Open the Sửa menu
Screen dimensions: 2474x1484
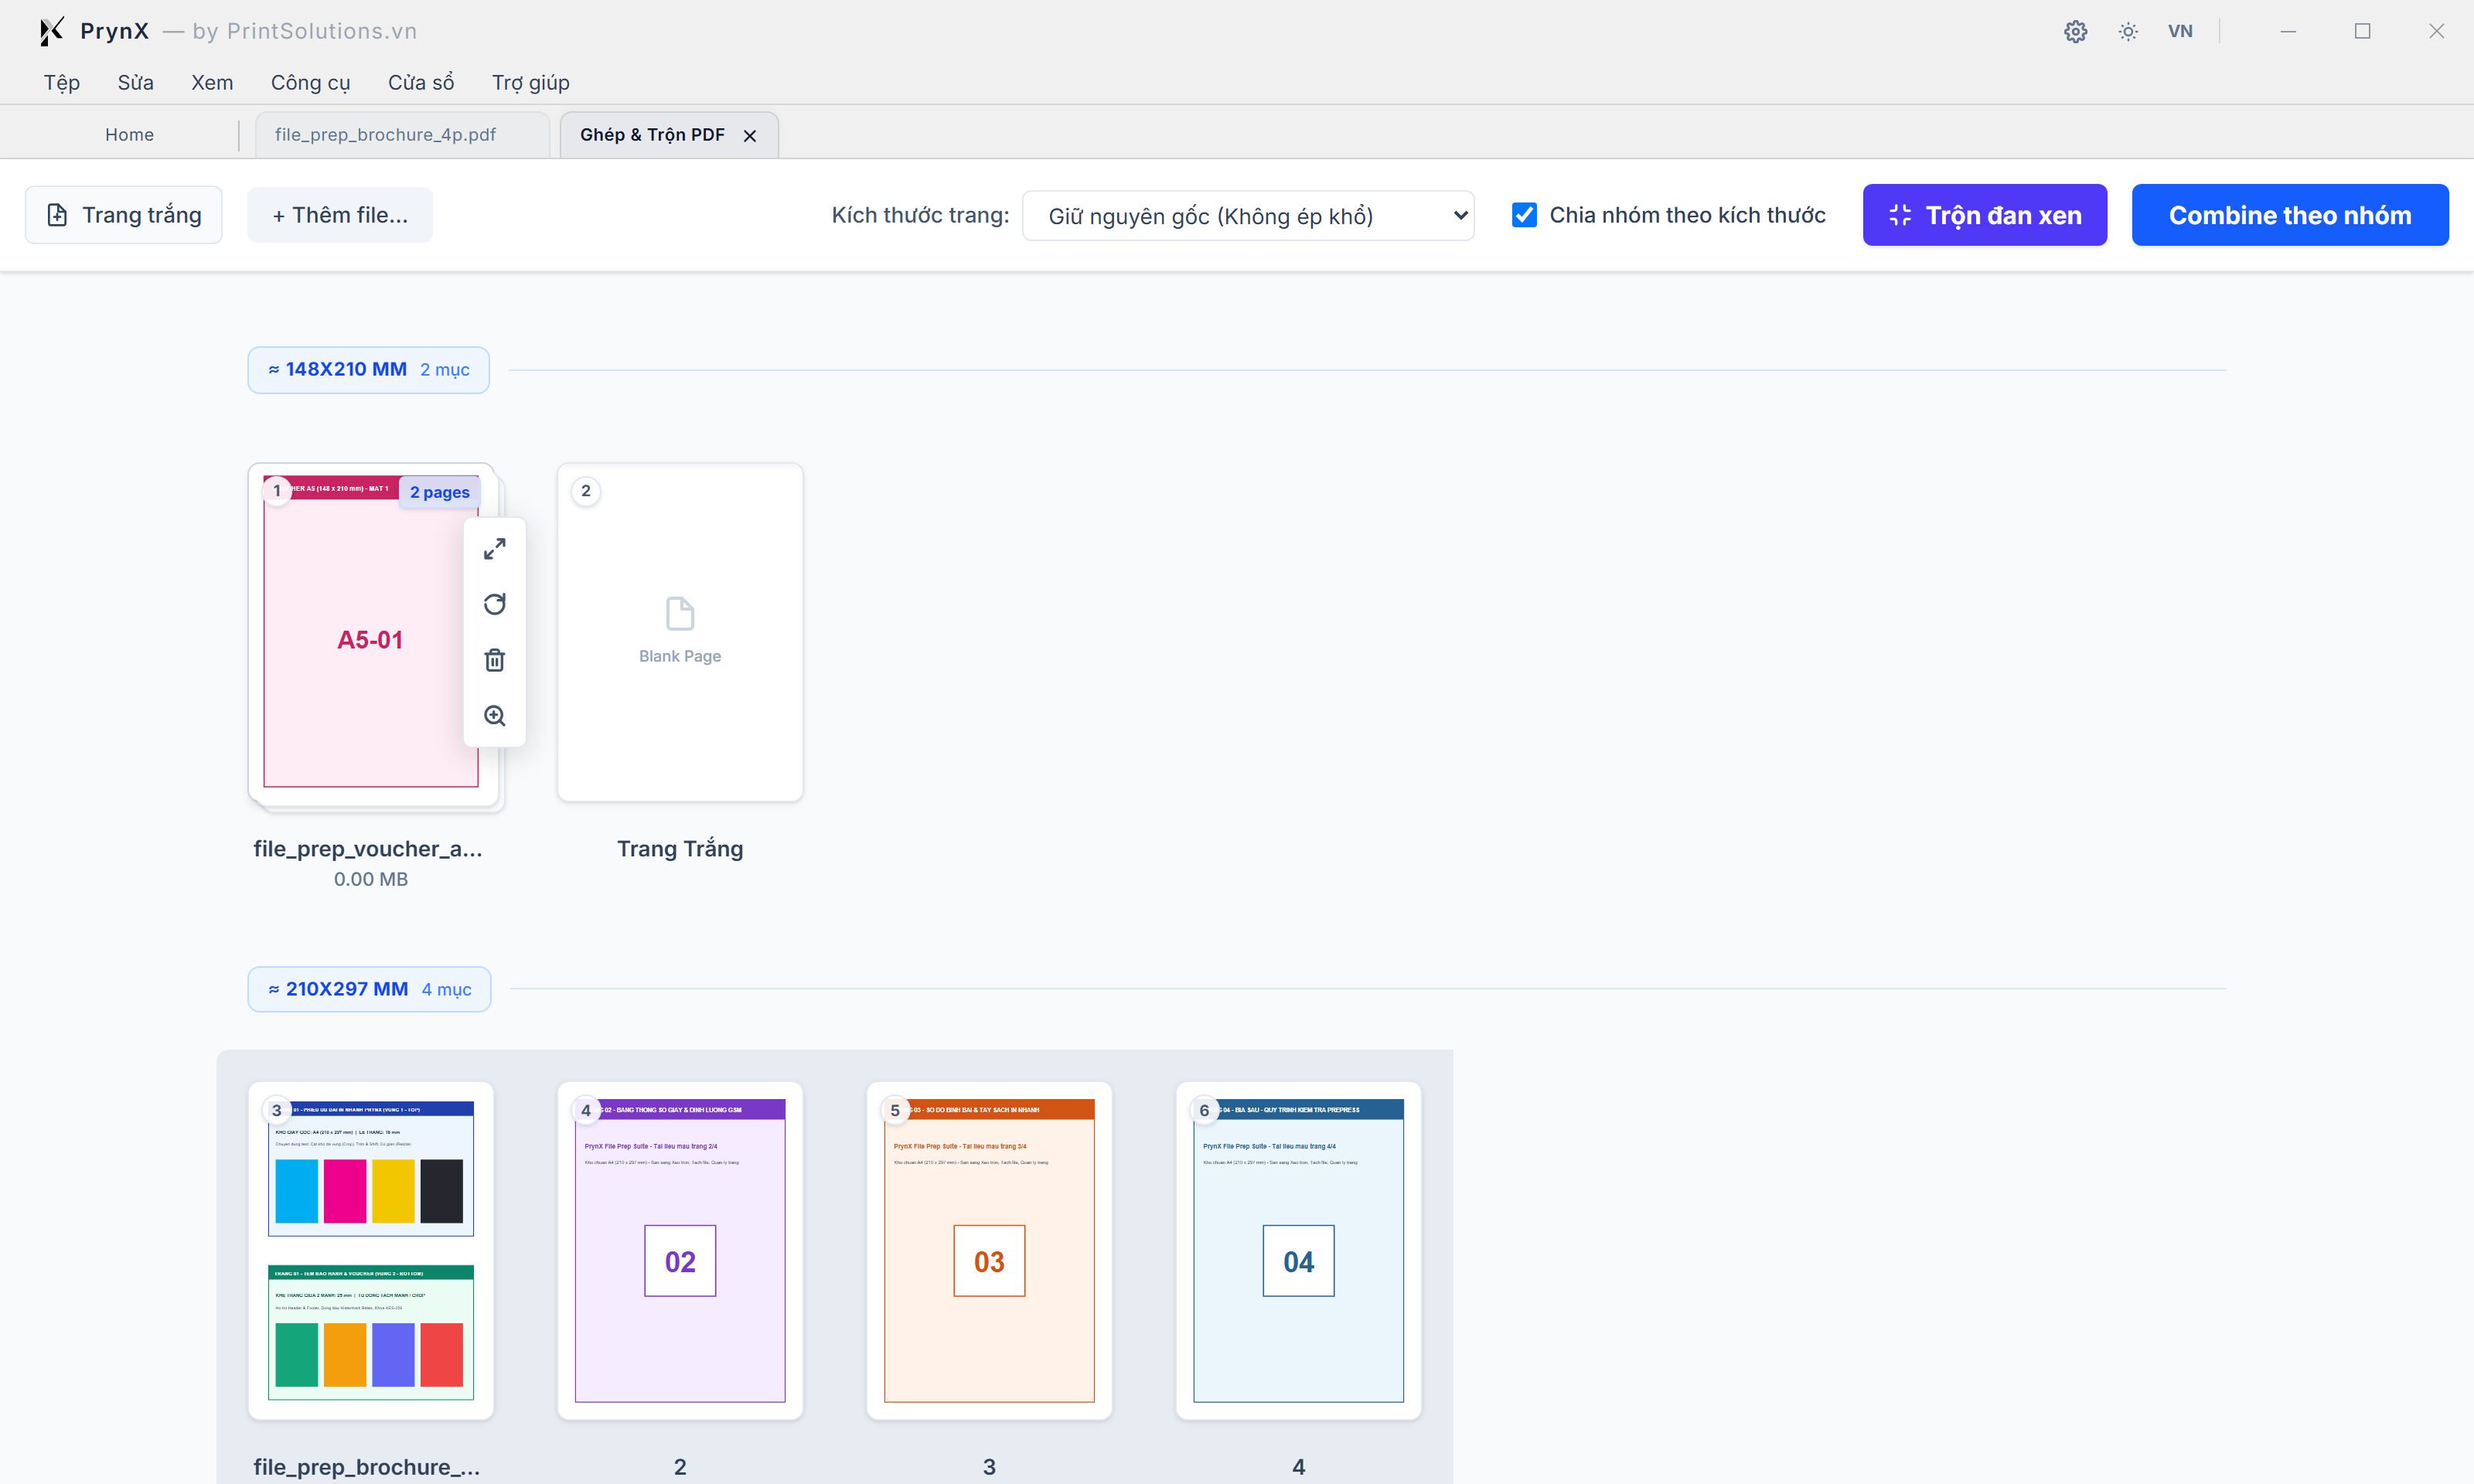pos(135,82)
